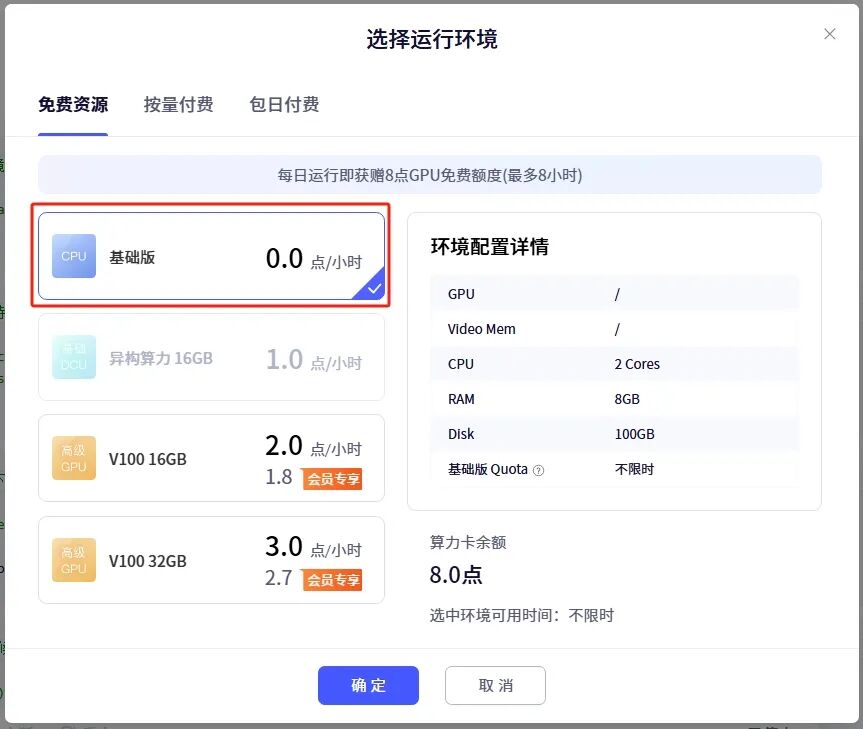Click the selected checkmark on 基础版 card
Viewport: 863px width, 729px height.
[373, 288]
